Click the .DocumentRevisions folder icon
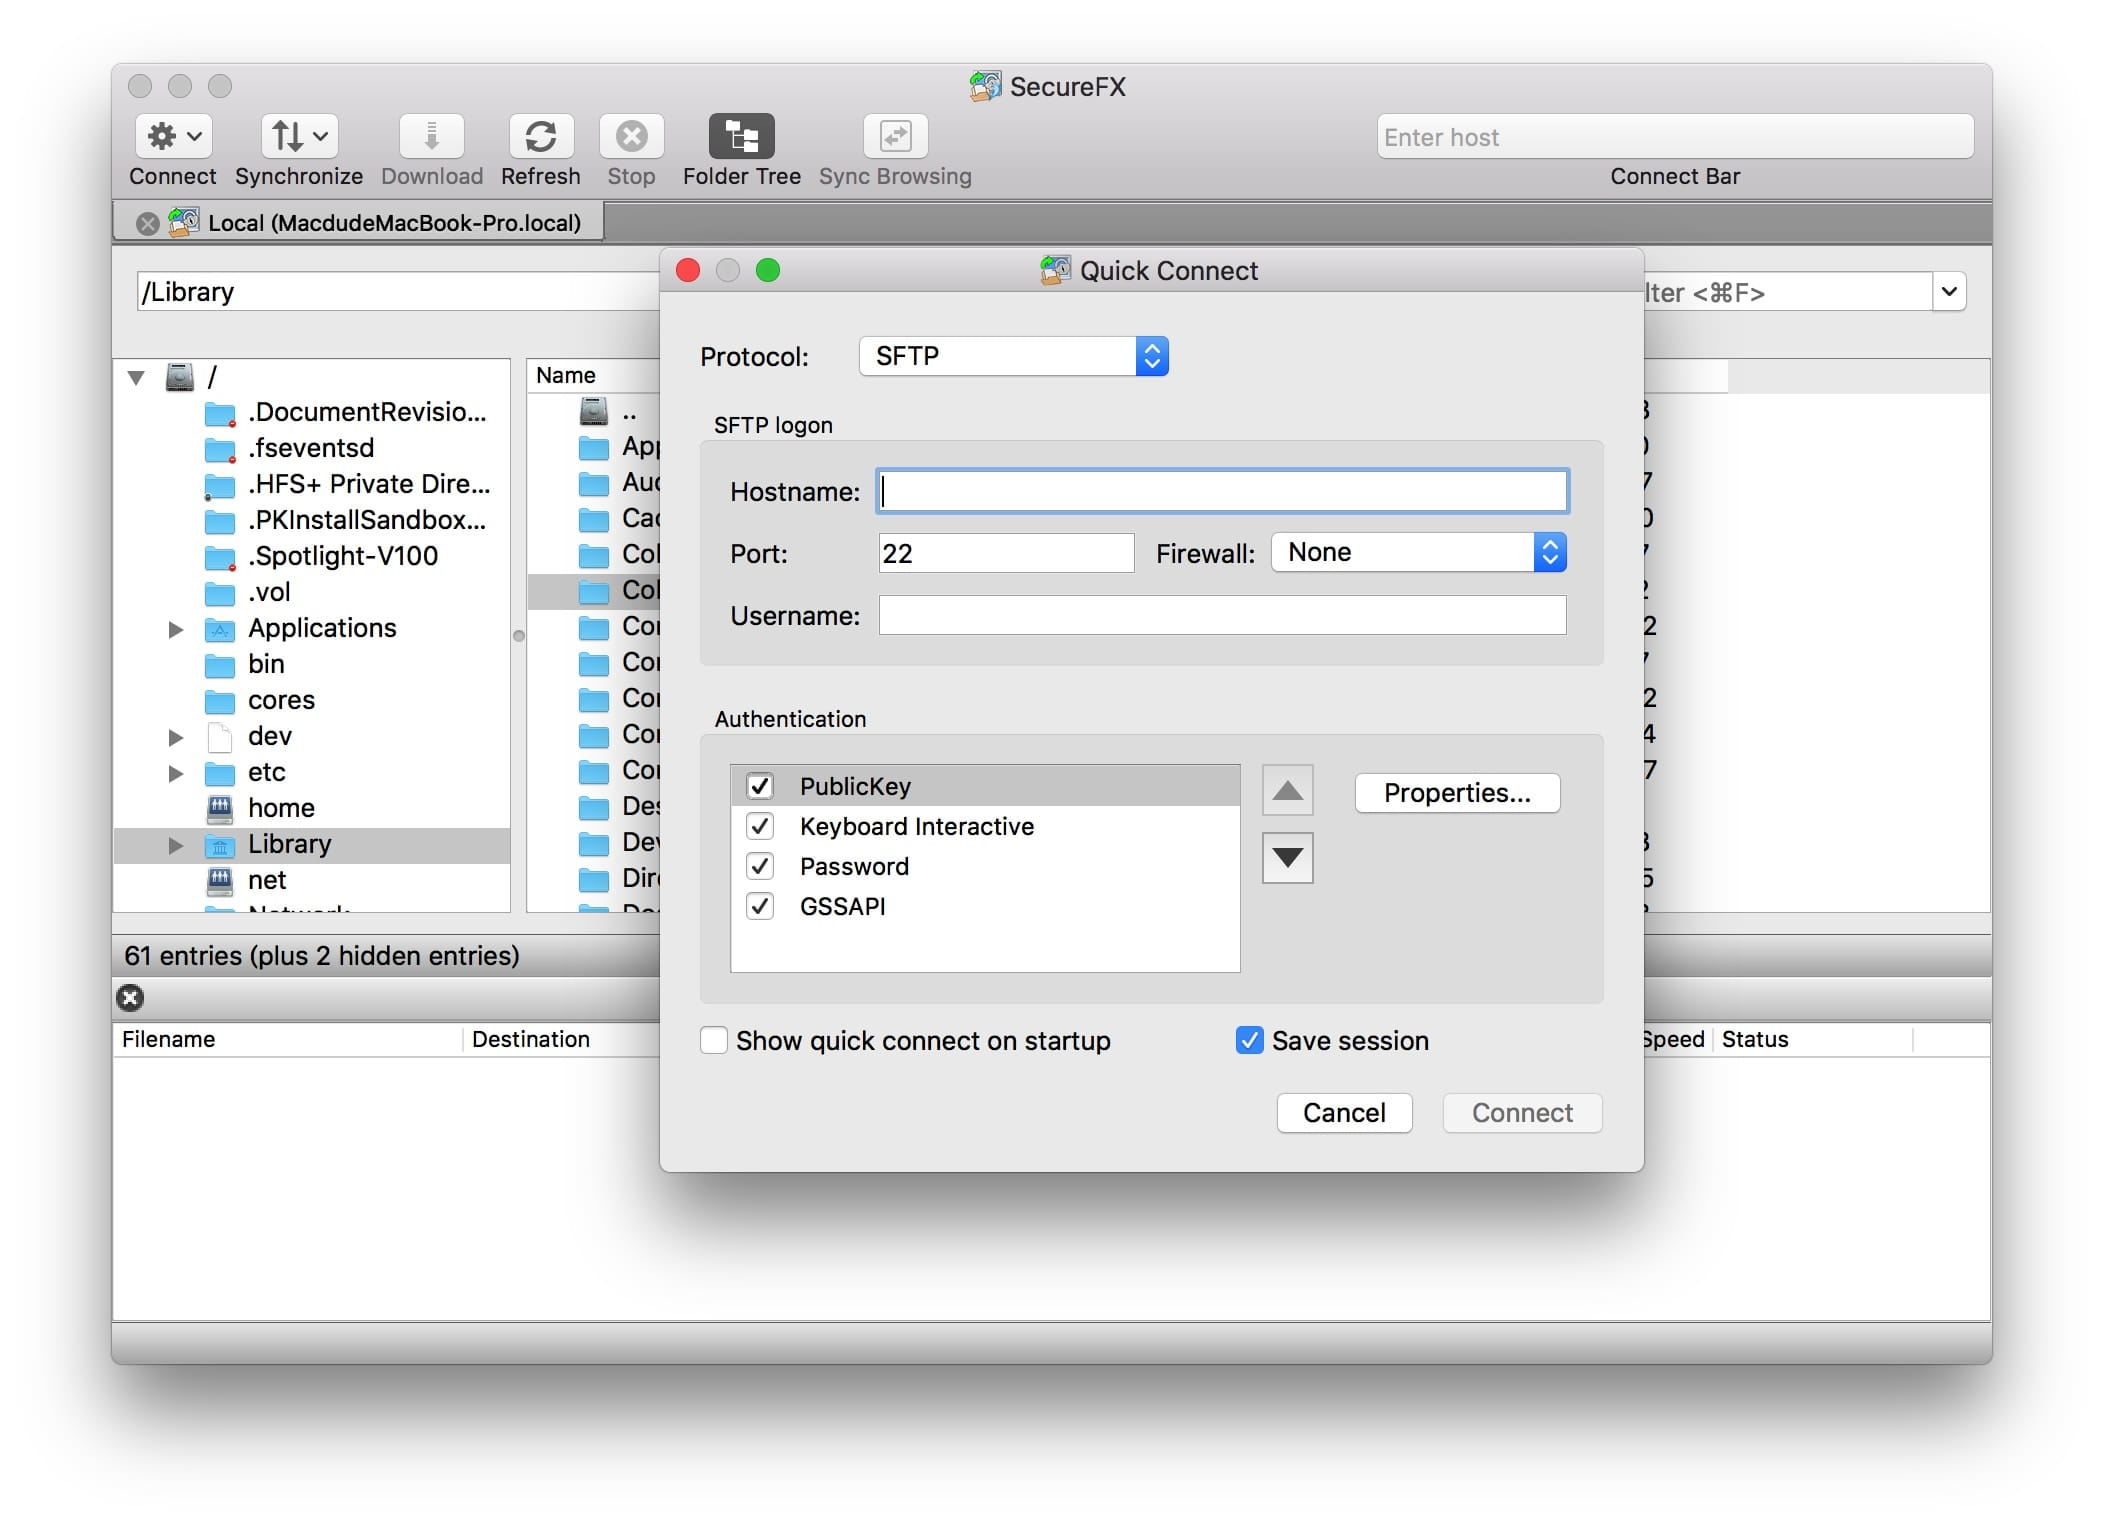The image size is (2104, 1524). [x=219, y=413]
